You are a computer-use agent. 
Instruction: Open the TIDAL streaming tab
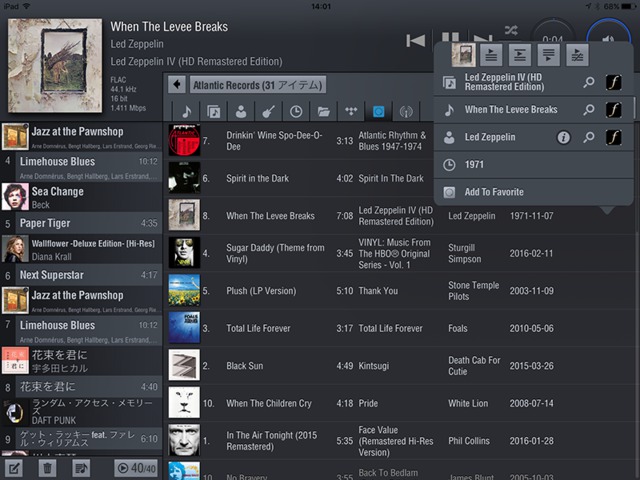pyautogui.click(x=351, y=111)
